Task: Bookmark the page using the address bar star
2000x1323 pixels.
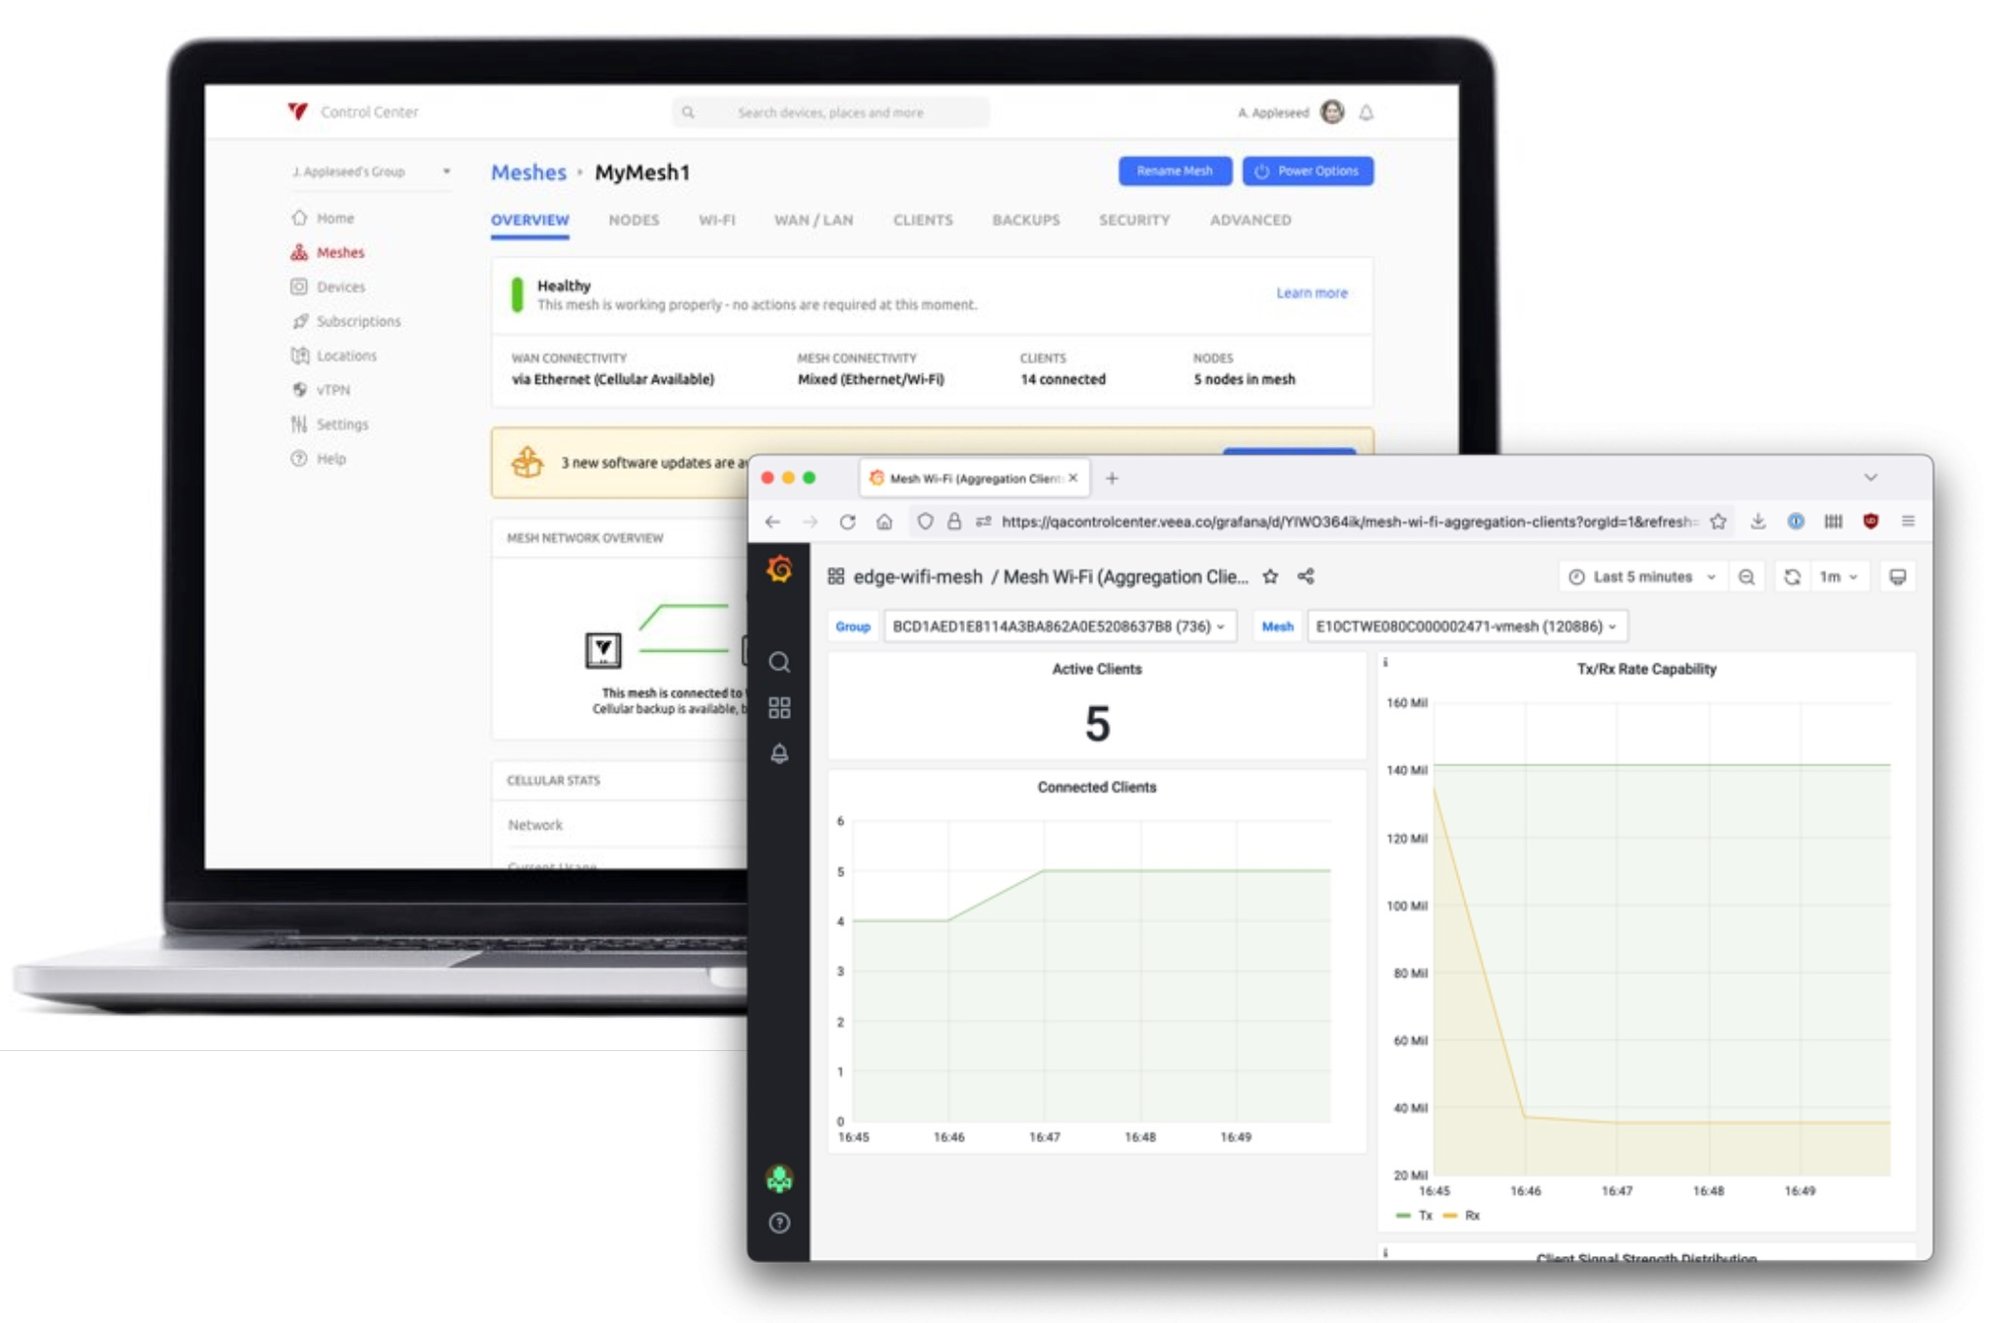Action: point(1718,521)
